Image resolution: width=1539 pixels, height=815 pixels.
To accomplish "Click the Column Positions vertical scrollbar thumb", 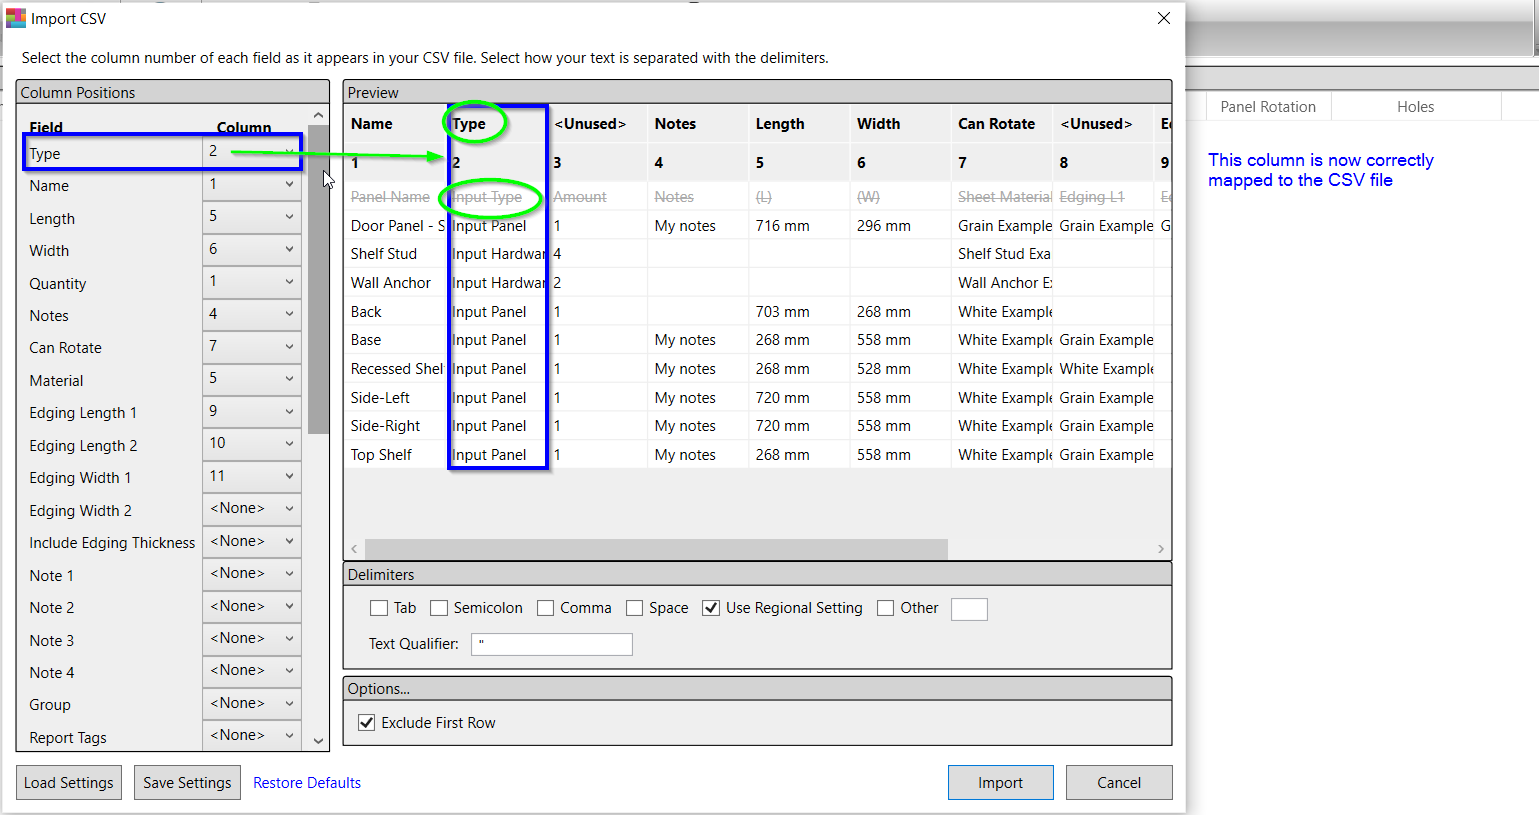I will pyautogui.click(x=318, y=280).
